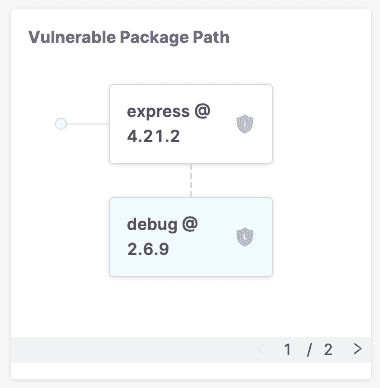Click the previous page chevron in pagination
The image size is (380, 388).
[261, 349]
